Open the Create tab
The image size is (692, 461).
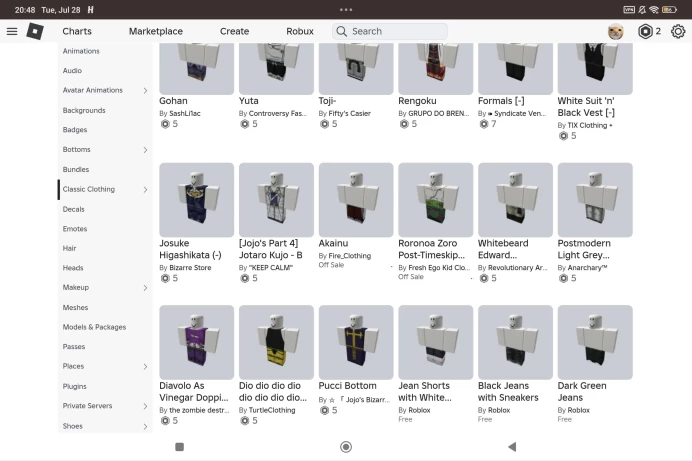pos(234,31)
